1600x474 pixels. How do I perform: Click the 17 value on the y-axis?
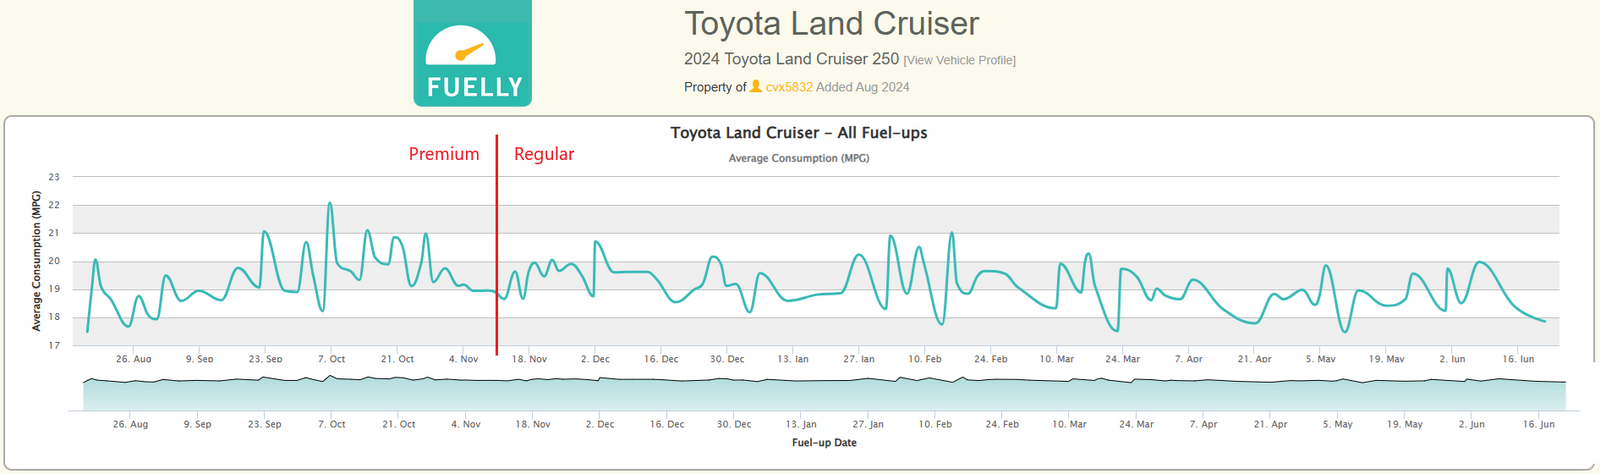pos(54,345)
